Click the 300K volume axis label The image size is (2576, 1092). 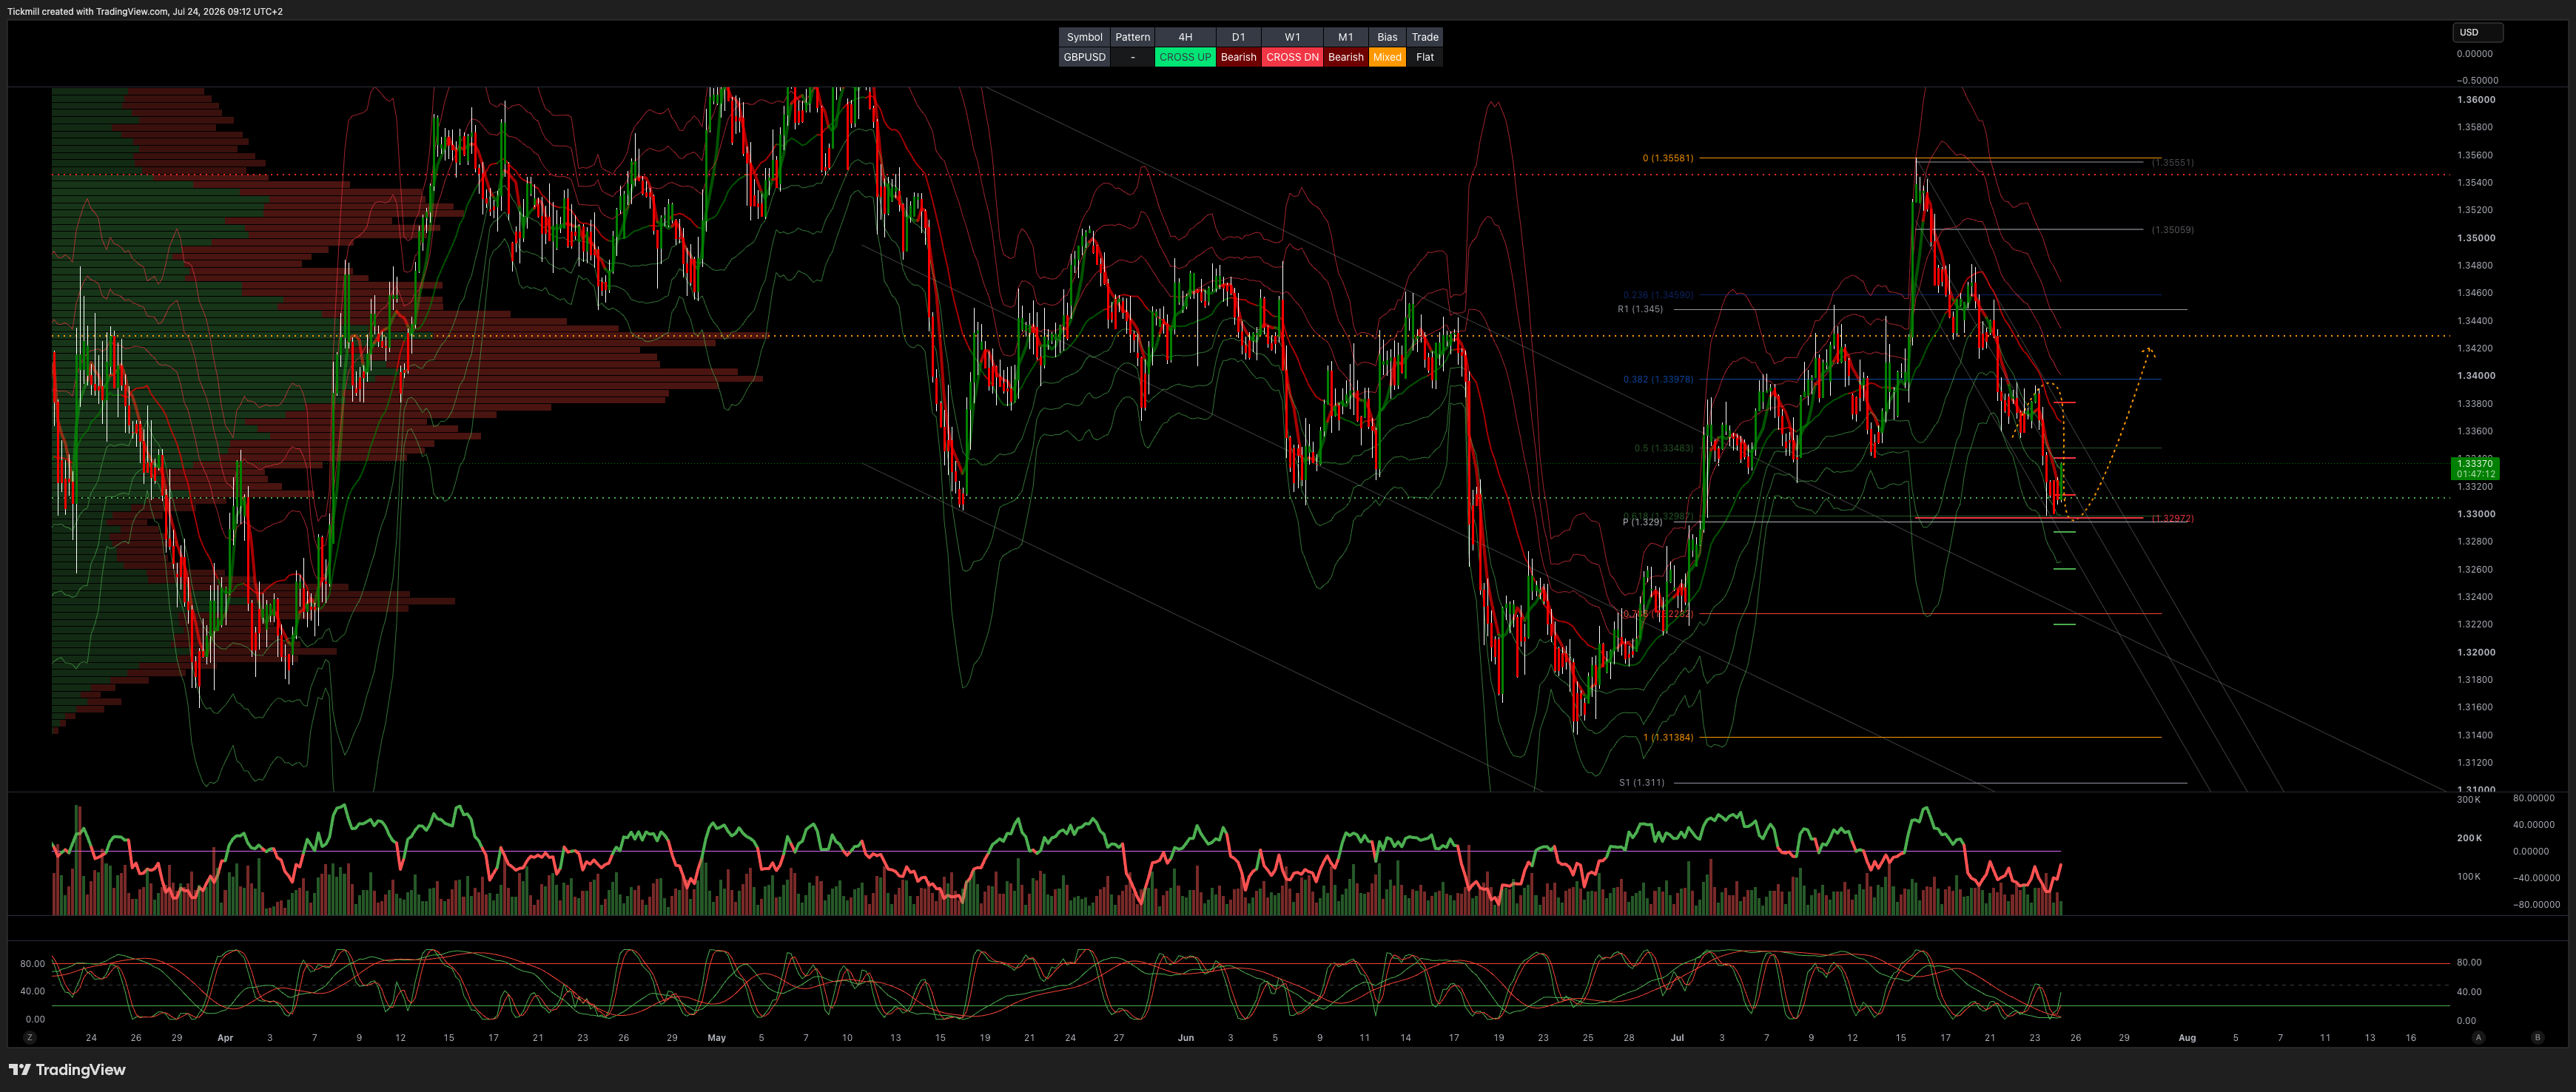[x=2469, y=800]
